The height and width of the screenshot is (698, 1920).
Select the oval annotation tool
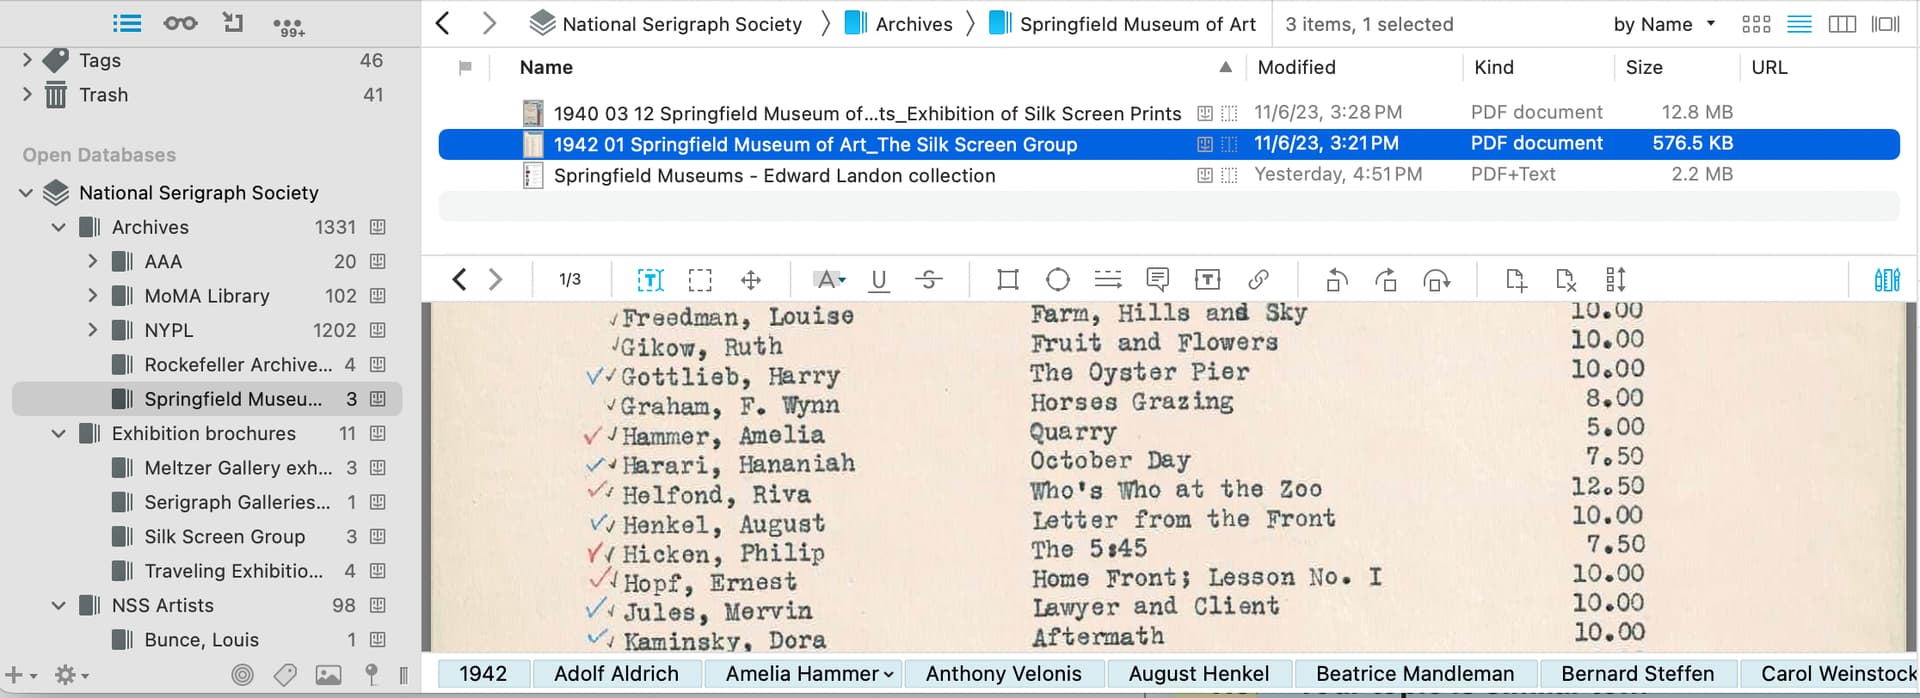pos(1057,280)
